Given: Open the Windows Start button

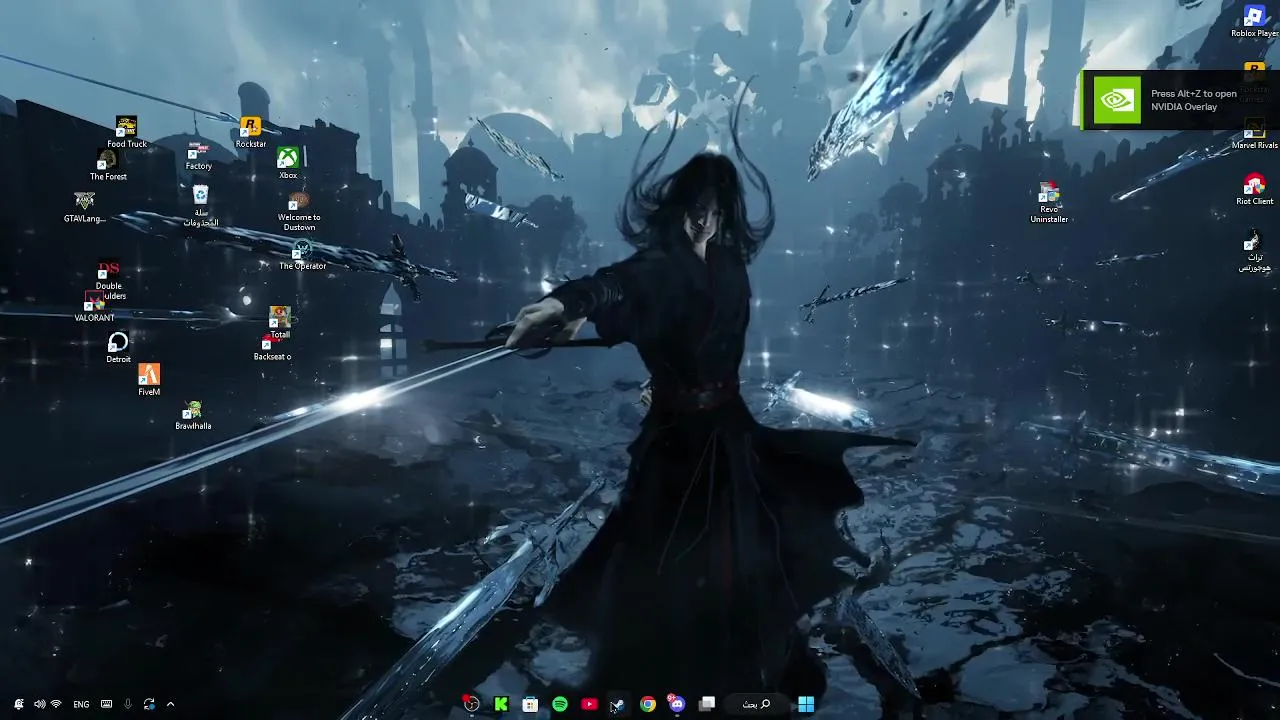Looking at the screenshot, I should [x=805, y=704].
